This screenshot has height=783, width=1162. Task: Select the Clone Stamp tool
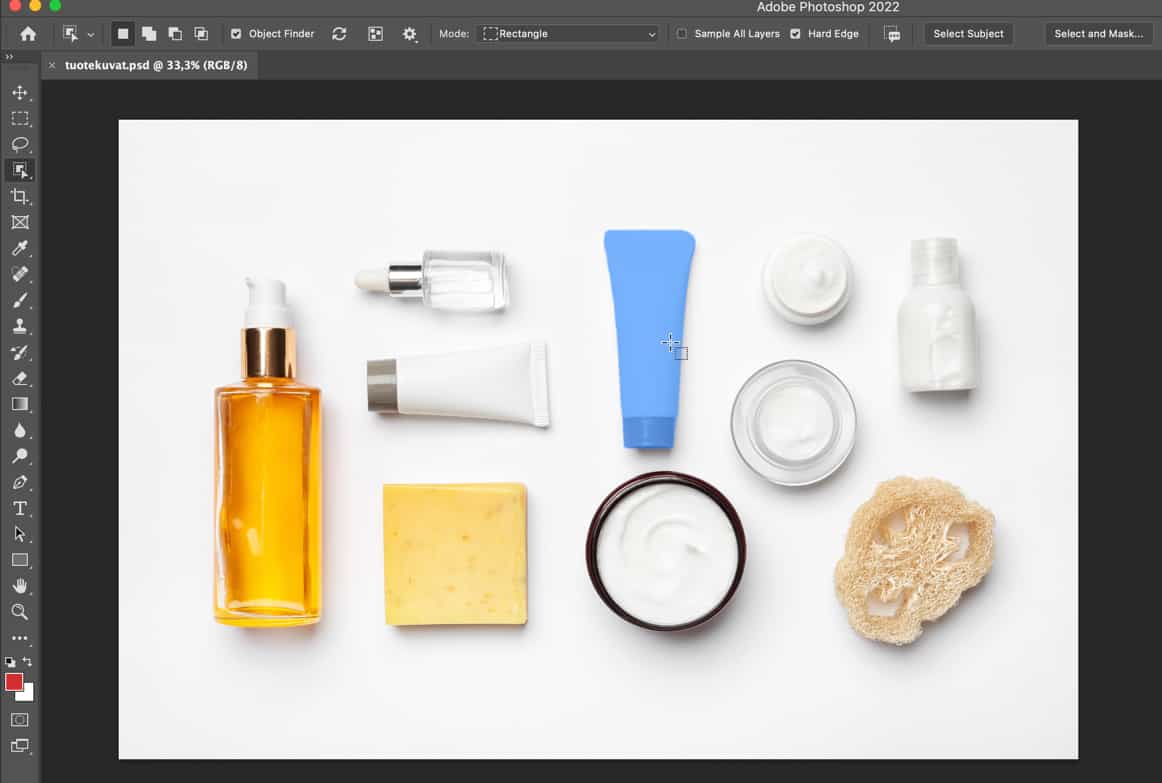[x=20, y=326]
